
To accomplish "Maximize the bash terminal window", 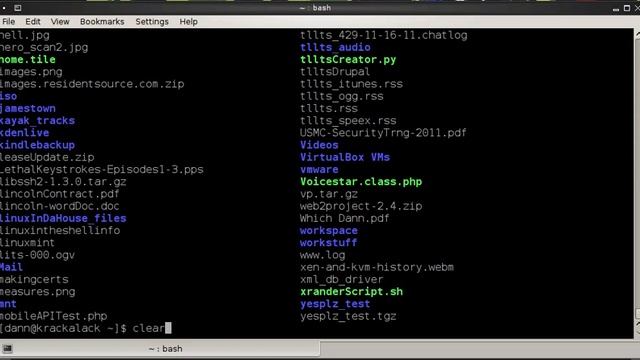I will pos(627,8).
